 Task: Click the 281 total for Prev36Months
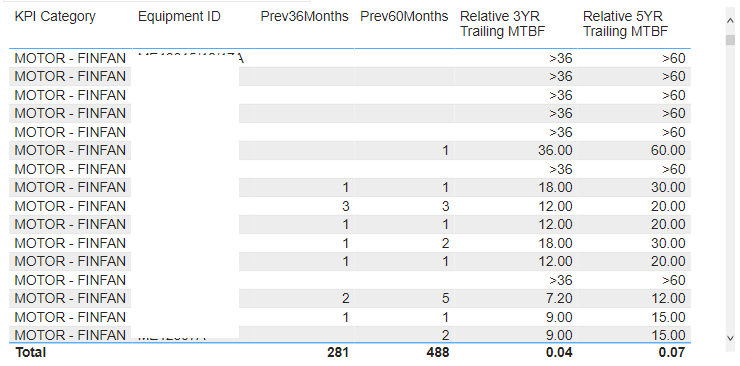338,352
